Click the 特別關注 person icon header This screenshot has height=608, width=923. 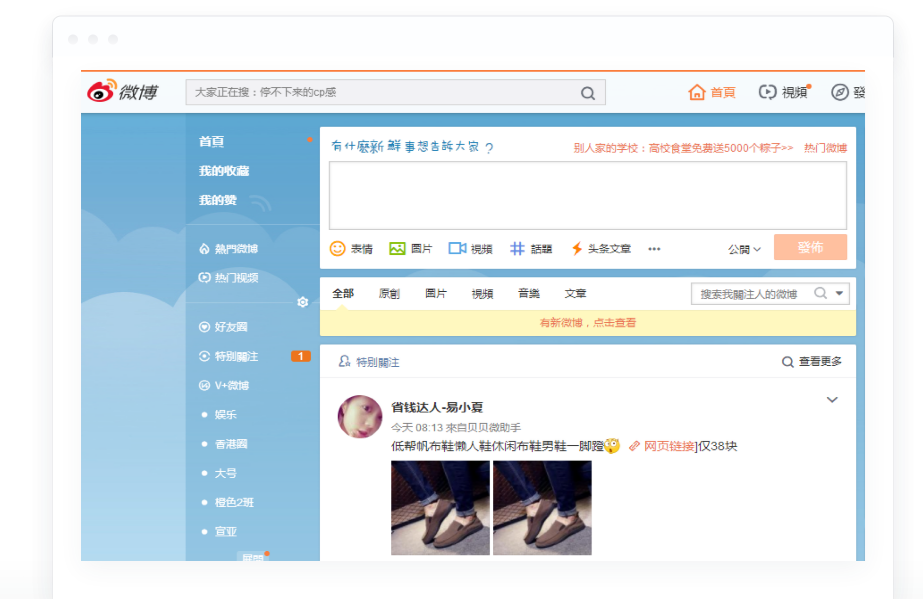344,361
